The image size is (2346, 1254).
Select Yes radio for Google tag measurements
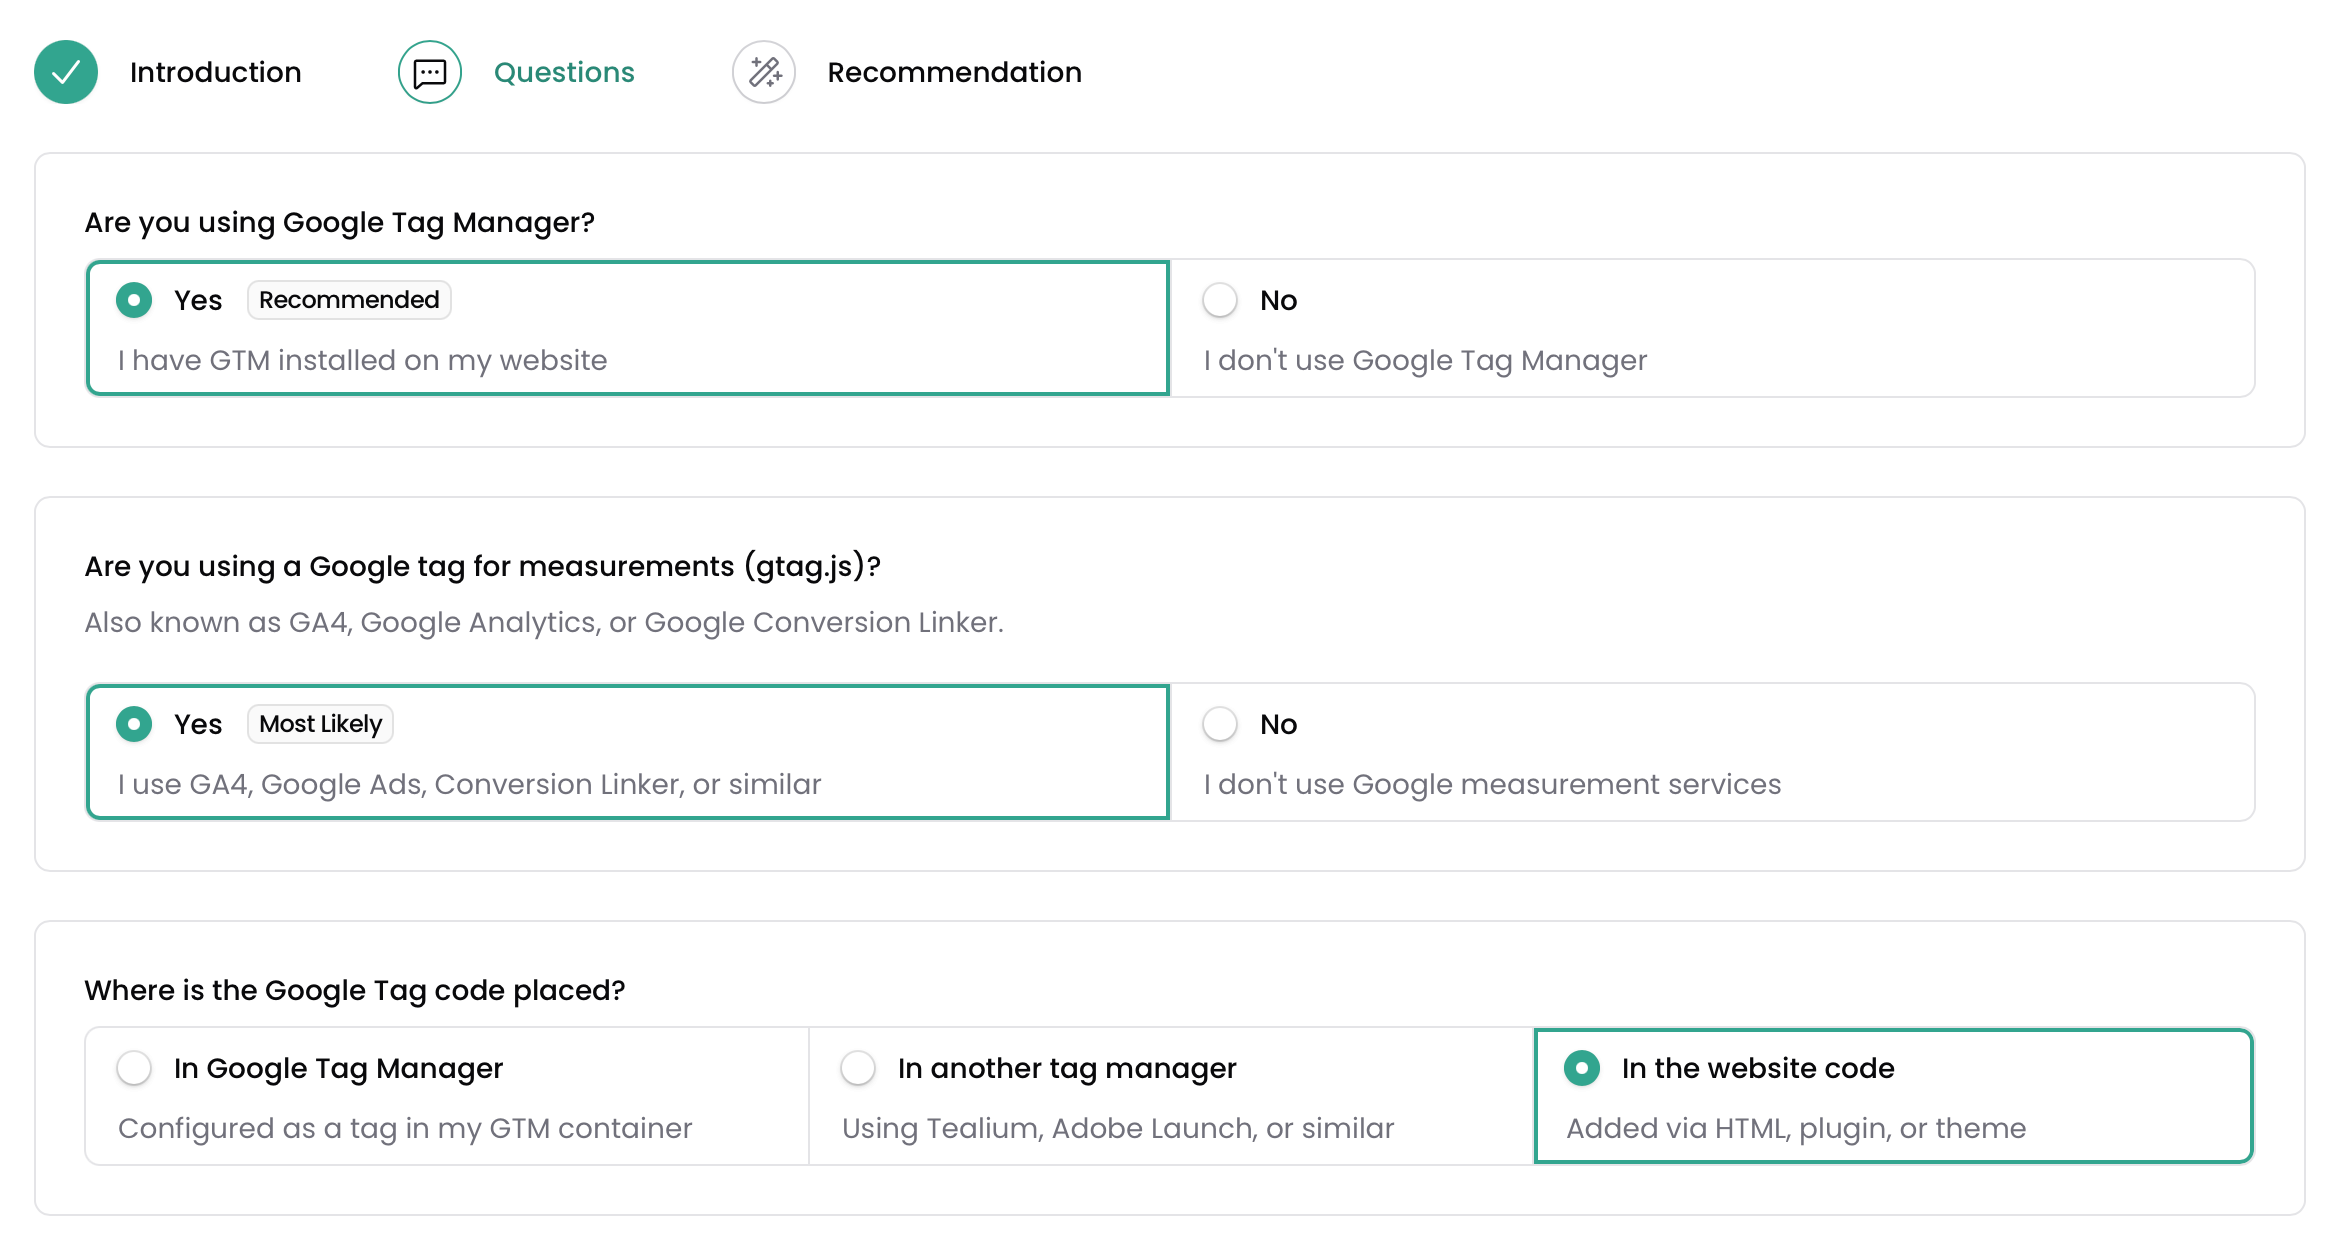[x=134, y=724]
